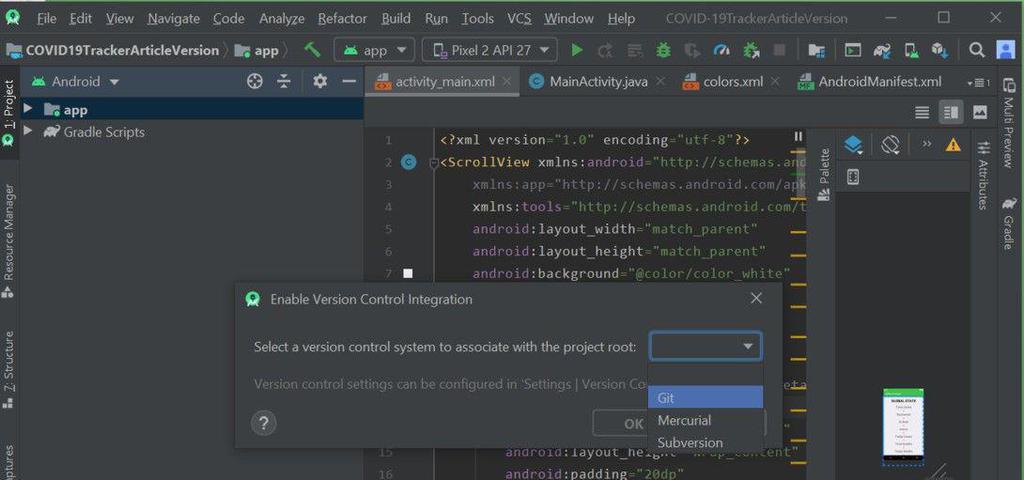The image size is (1024, 480).
Task: Expand more preview toolbar options chevron
Action: tap(926, 144)
